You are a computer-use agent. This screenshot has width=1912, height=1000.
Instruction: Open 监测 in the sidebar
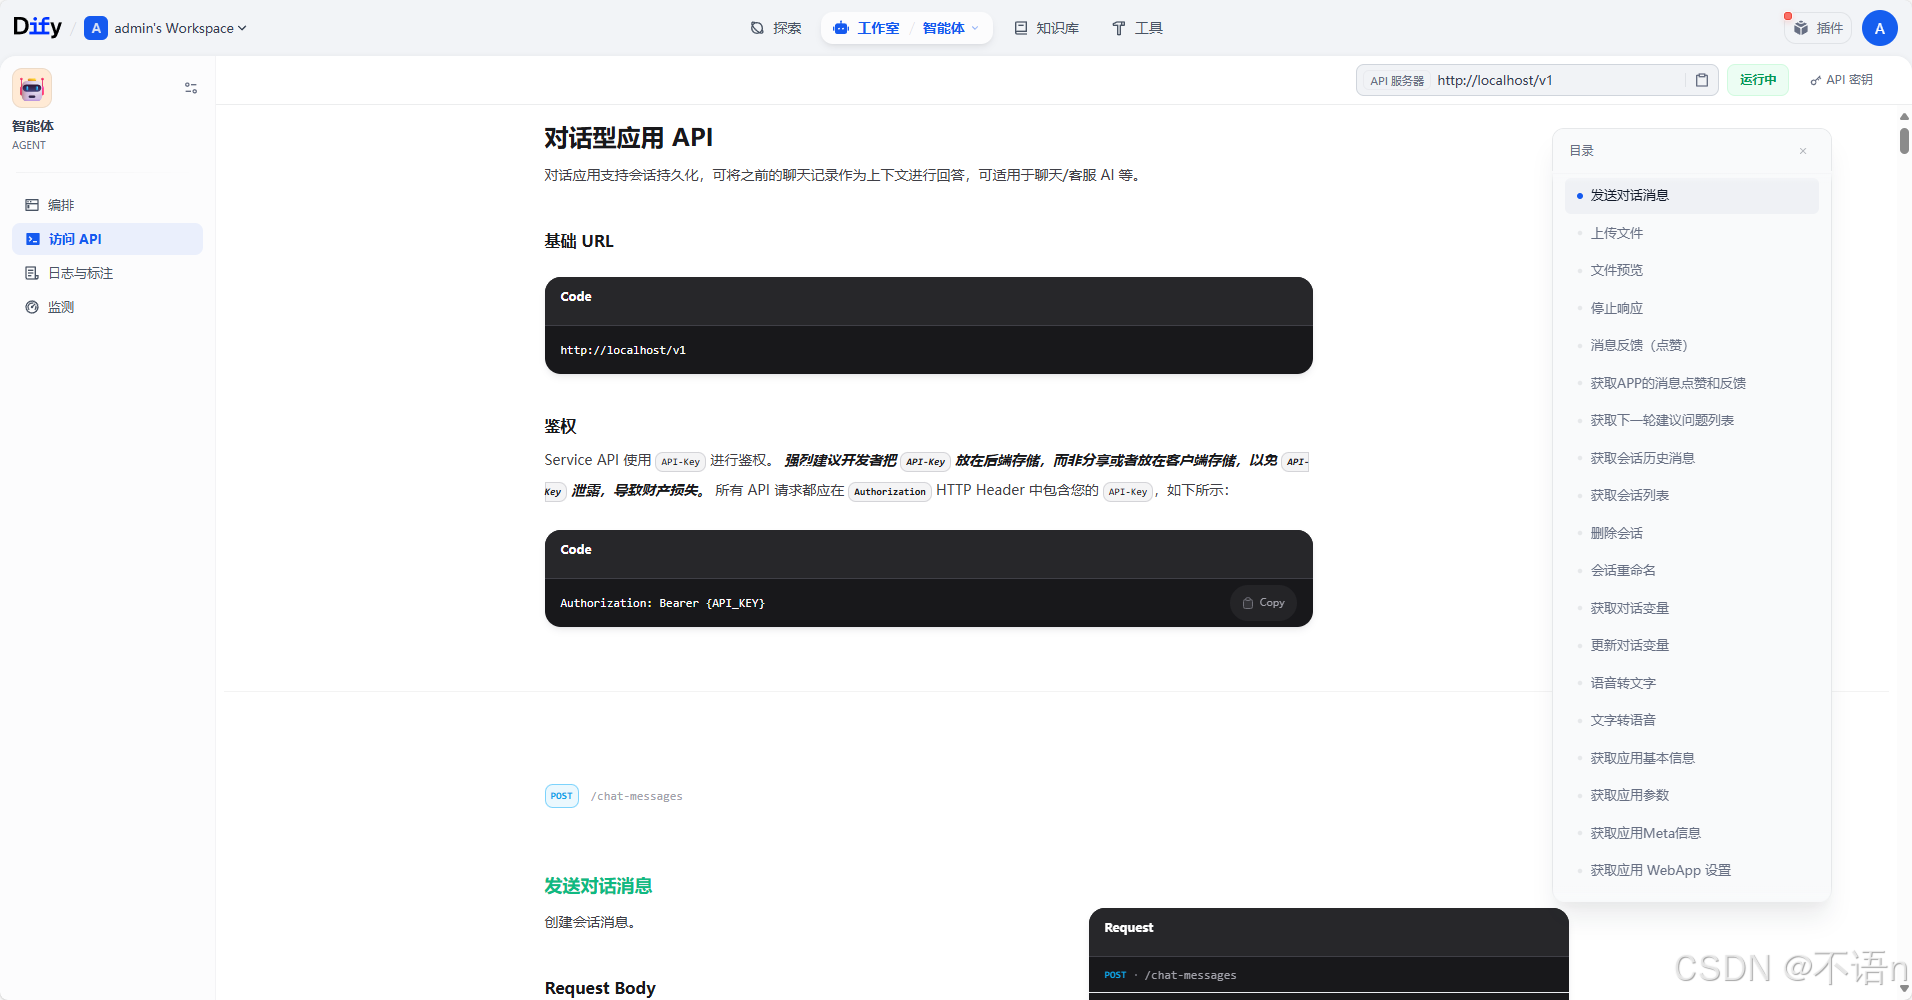(107, 307)
